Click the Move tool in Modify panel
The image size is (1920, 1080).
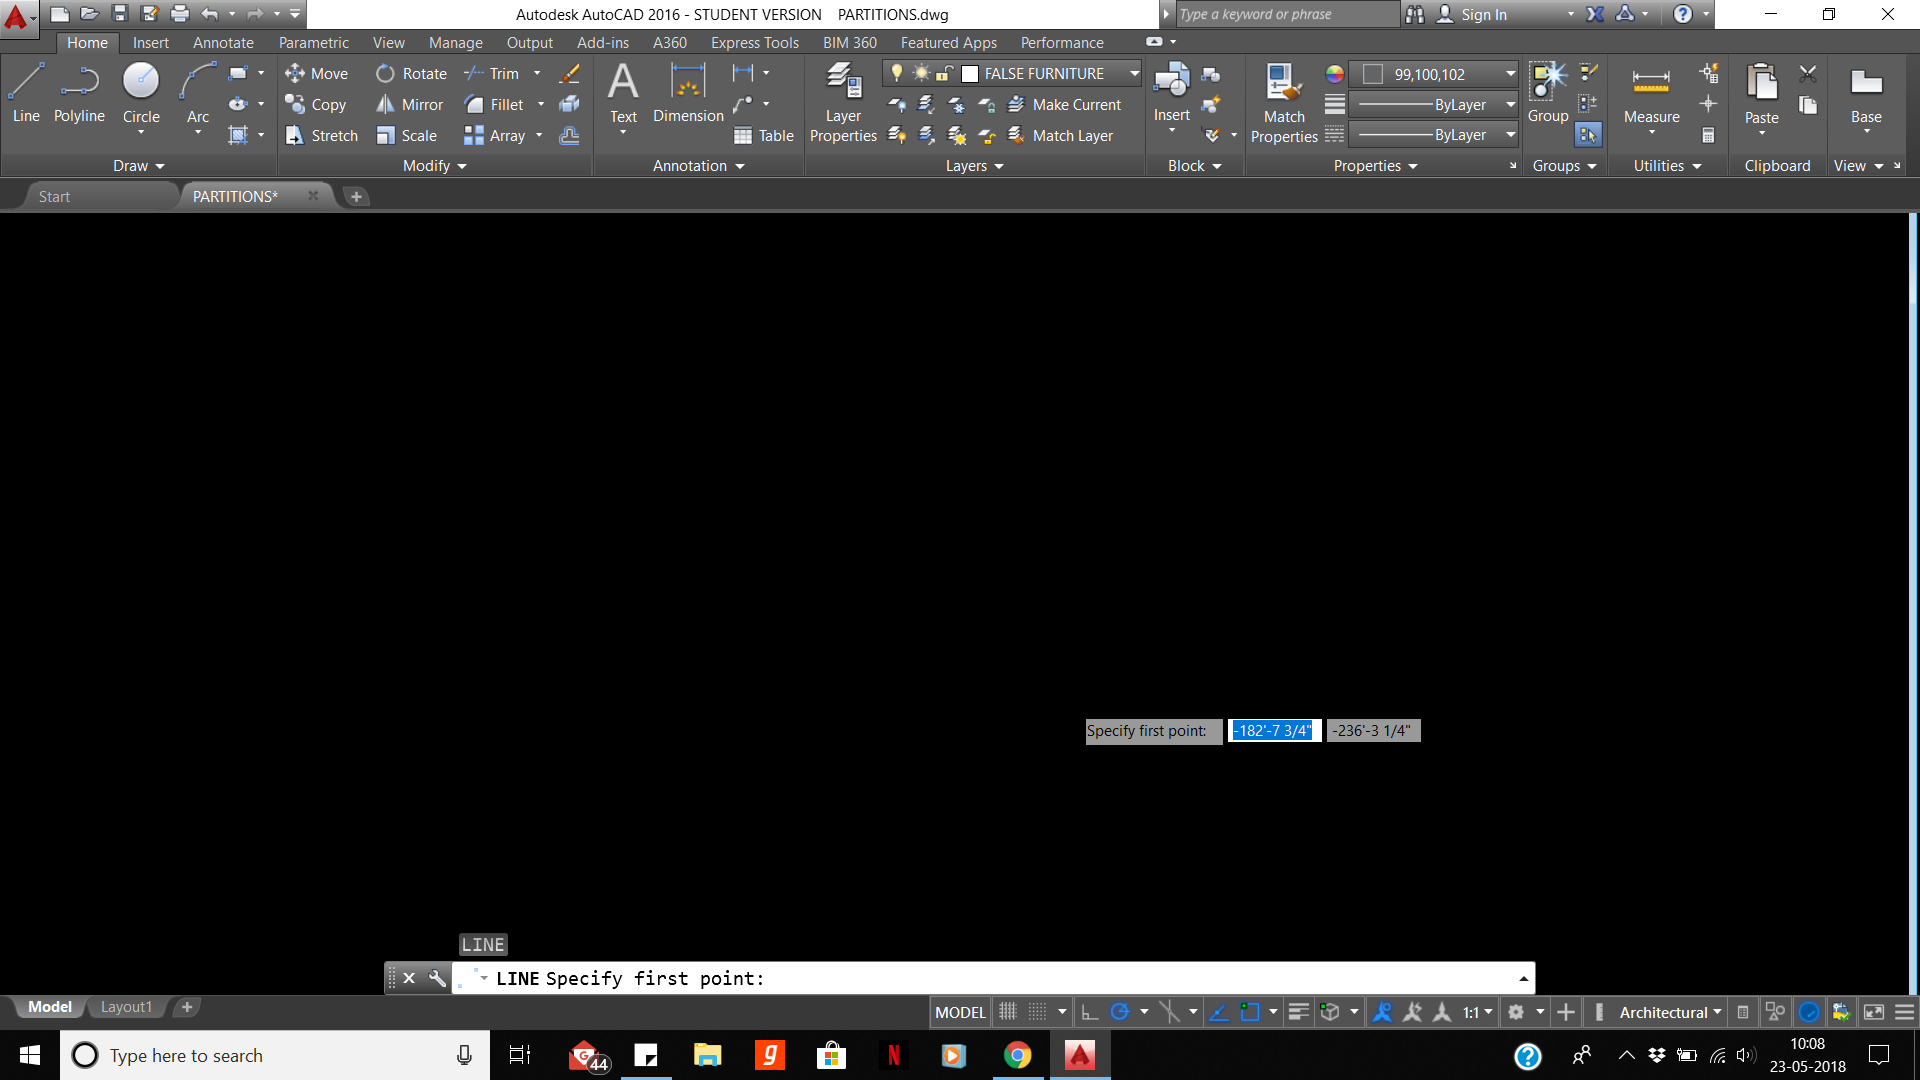317,73
